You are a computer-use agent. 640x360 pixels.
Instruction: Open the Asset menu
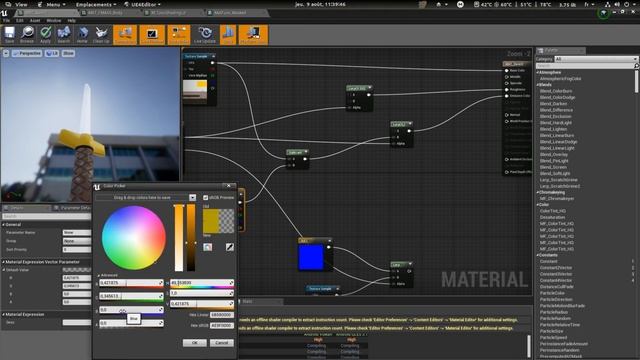tap(35, 20)
